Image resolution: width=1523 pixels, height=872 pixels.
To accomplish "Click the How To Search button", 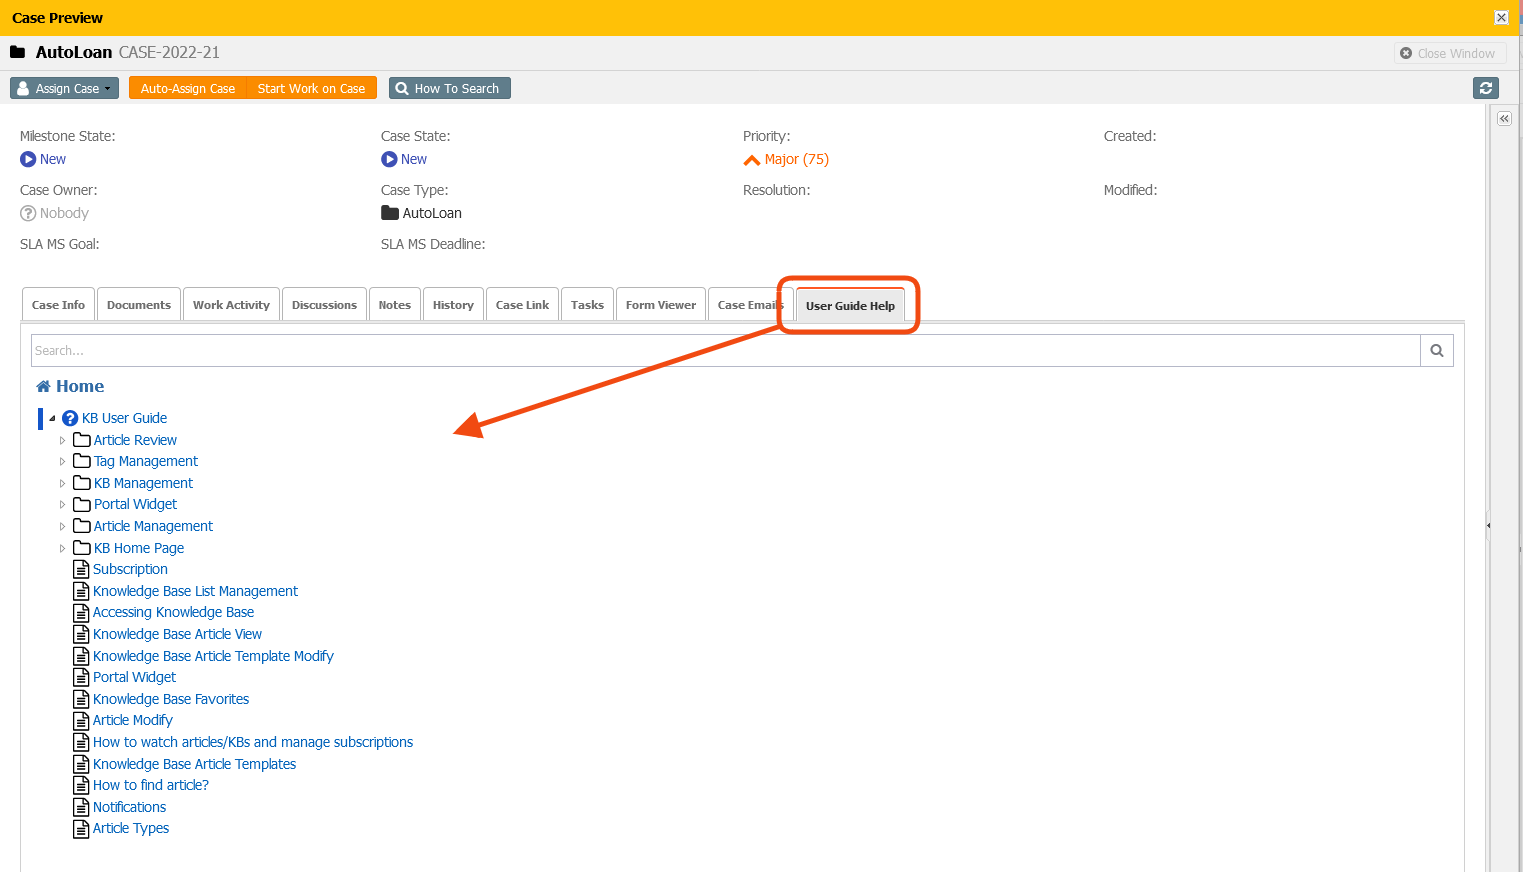I will coord(449,88).
